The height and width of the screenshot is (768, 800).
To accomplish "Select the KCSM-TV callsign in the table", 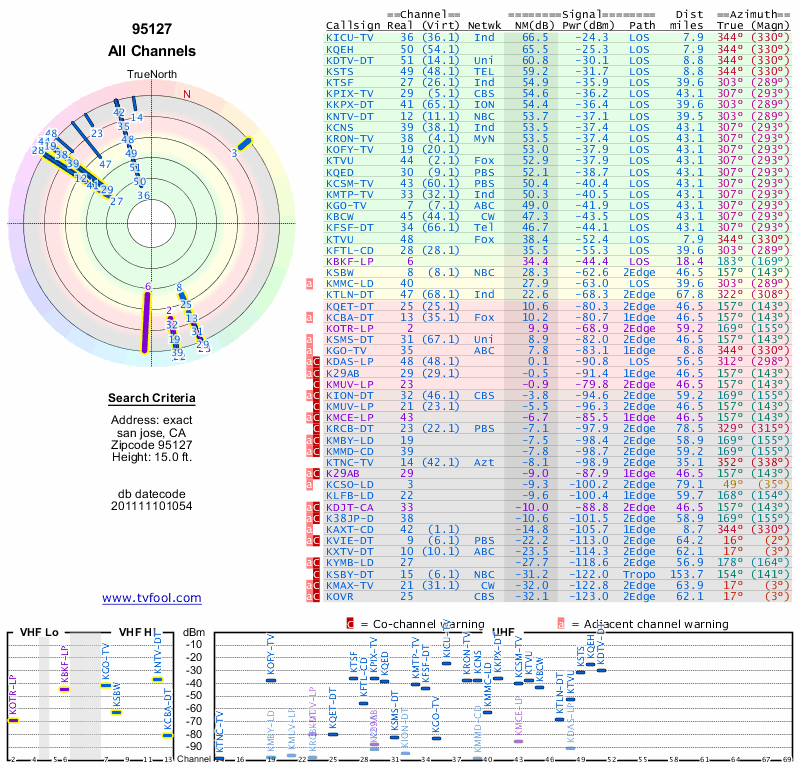I will point(349,184).
